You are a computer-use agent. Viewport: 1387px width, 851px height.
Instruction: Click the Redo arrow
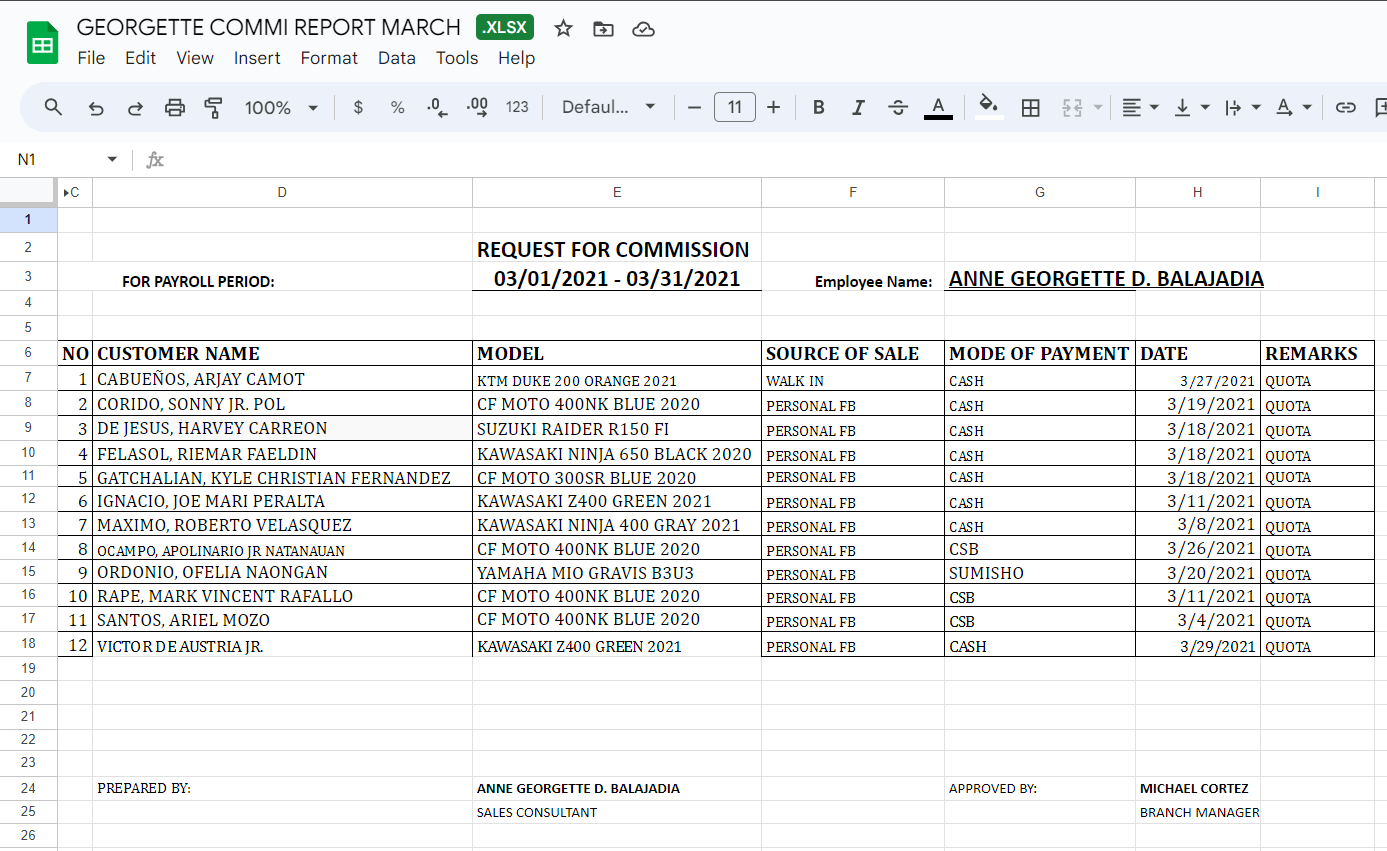pos(135,107)
